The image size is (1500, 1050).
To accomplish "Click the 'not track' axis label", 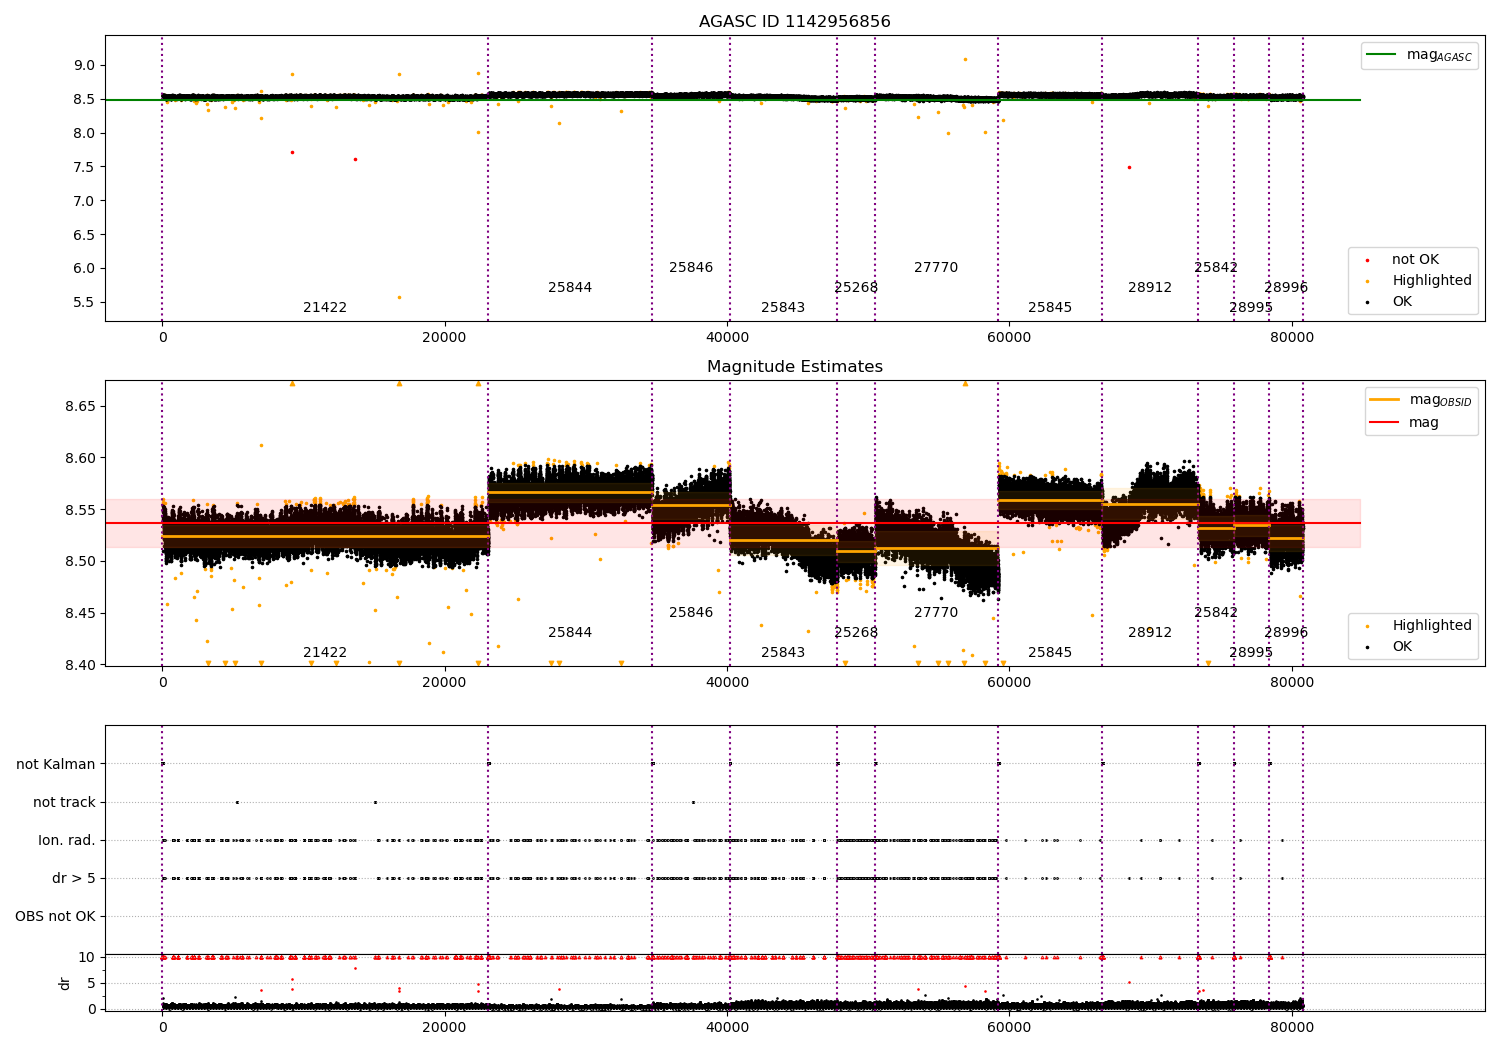I will click(64, 803).
